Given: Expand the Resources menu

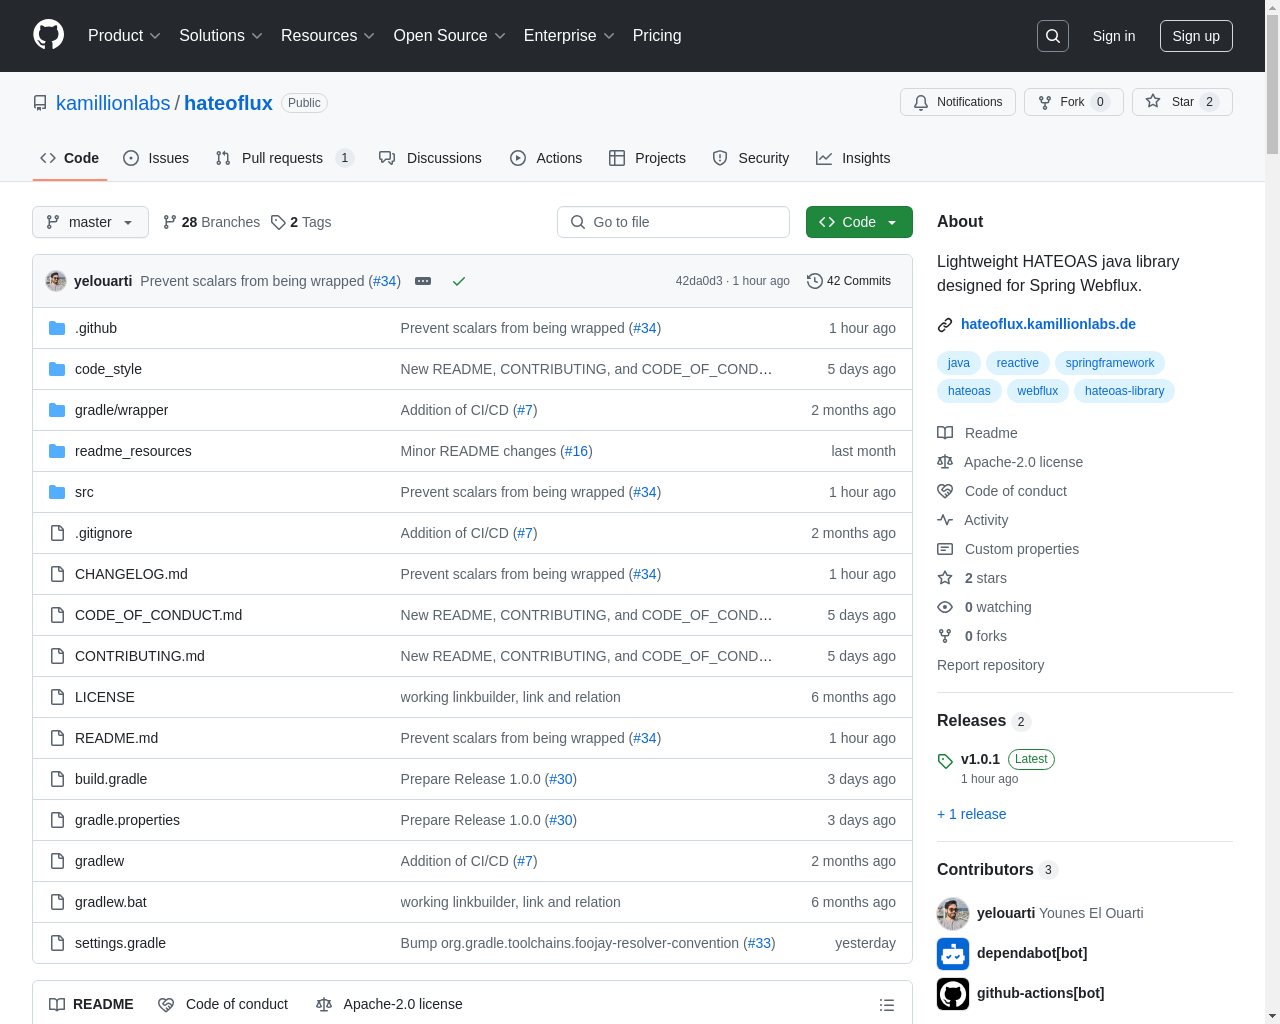Looking at the screenshot, I should 328,36.
